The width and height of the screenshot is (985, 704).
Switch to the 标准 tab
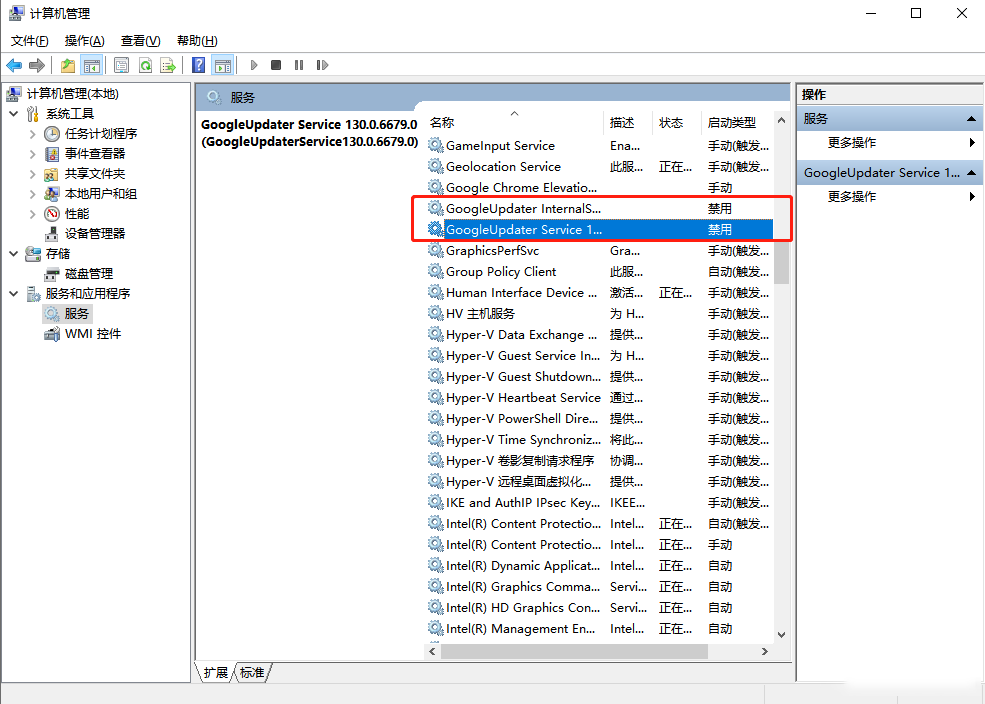point(252,673)
